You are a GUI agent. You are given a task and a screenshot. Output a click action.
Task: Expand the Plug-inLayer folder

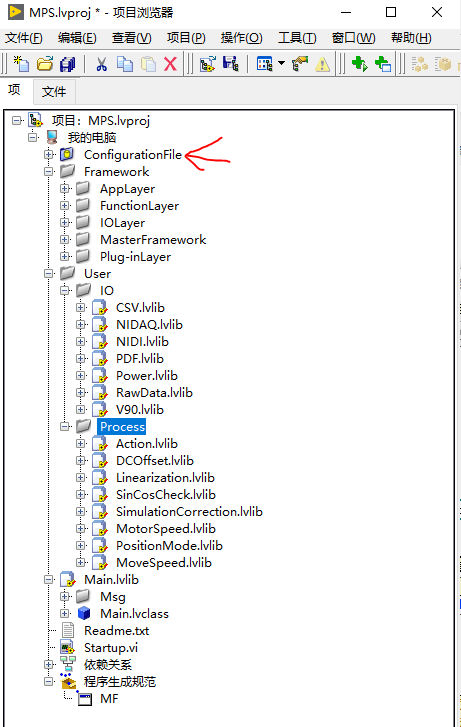coord(65,256)
